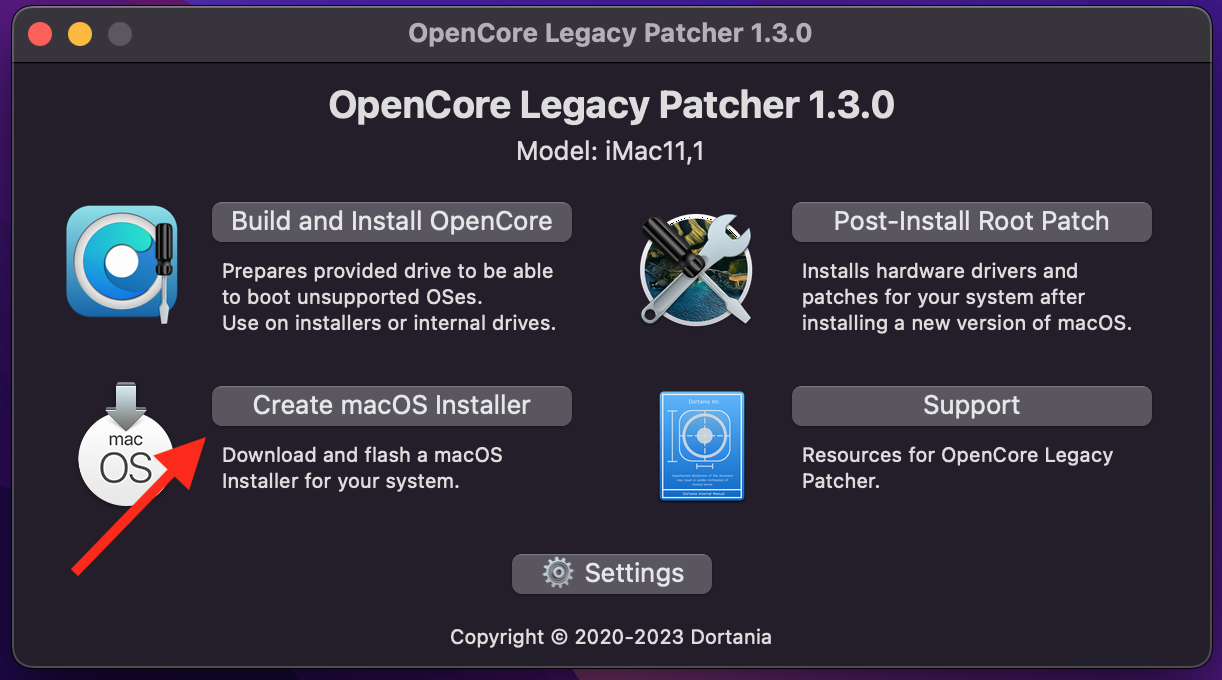The height and width of the screenshot is (680, 1222).
Task: Click the "Resources for OpenCore Legacy Patcher" text
Action: click(x=957, y=468)
